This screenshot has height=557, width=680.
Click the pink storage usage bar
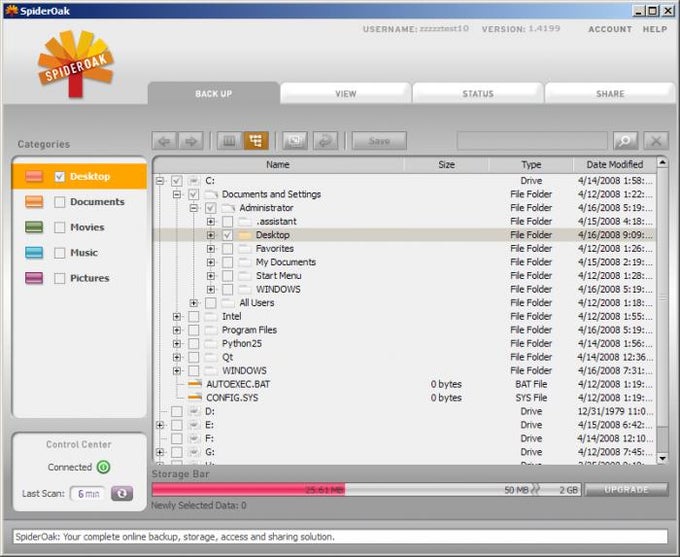coord(248,490)
